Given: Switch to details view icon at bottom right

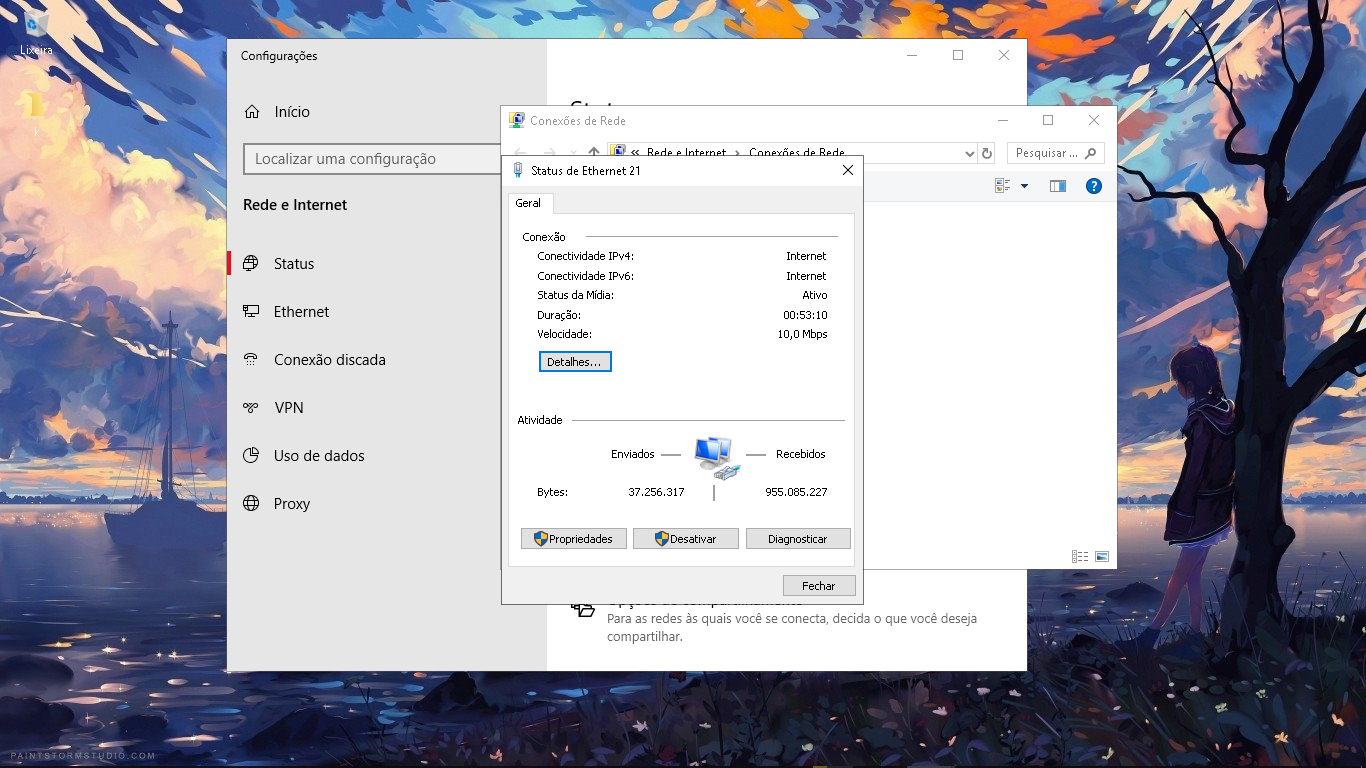Looking at the screenshot, I should (x=1080, y=556).
